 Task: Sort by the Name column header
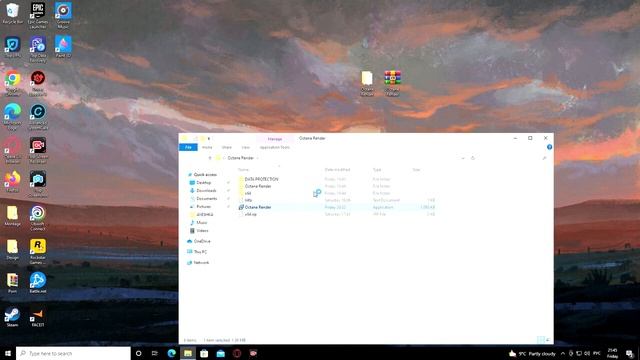(244, 169)
